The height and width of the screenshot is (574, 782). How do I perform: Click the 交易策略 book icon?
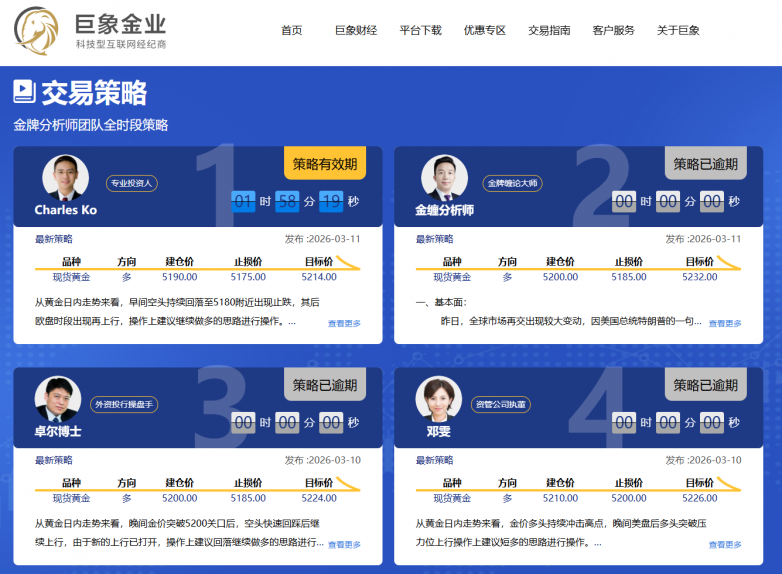pos(24,92)
